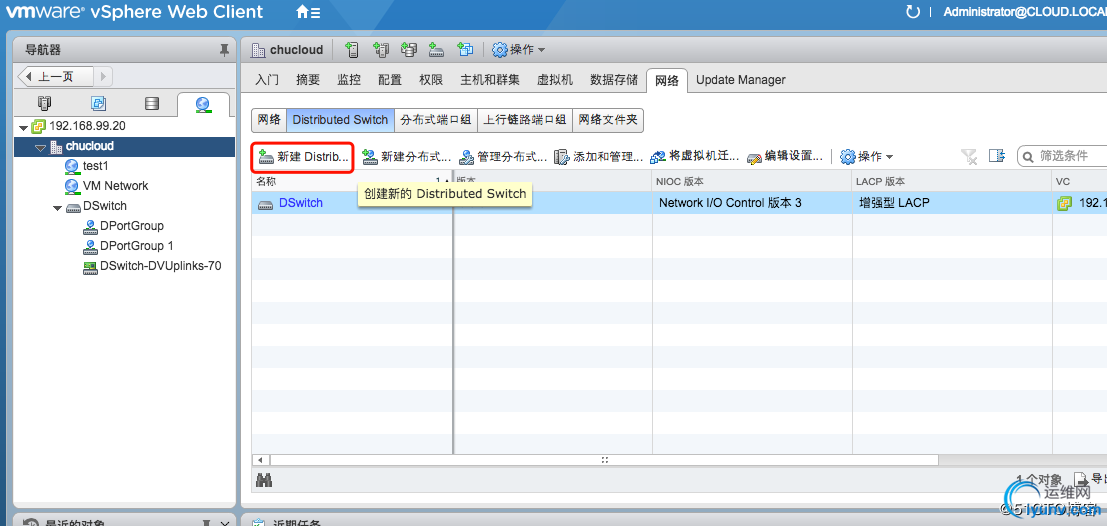The height and width of the screenshot is (526, 1107).
Task: Sort by the NIOC version column header
Action: [752, 181]
